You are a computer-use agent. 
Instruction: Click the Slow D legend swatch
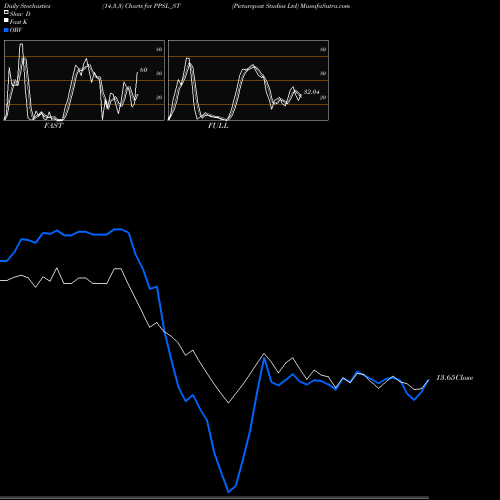click(x=6, y=13)
